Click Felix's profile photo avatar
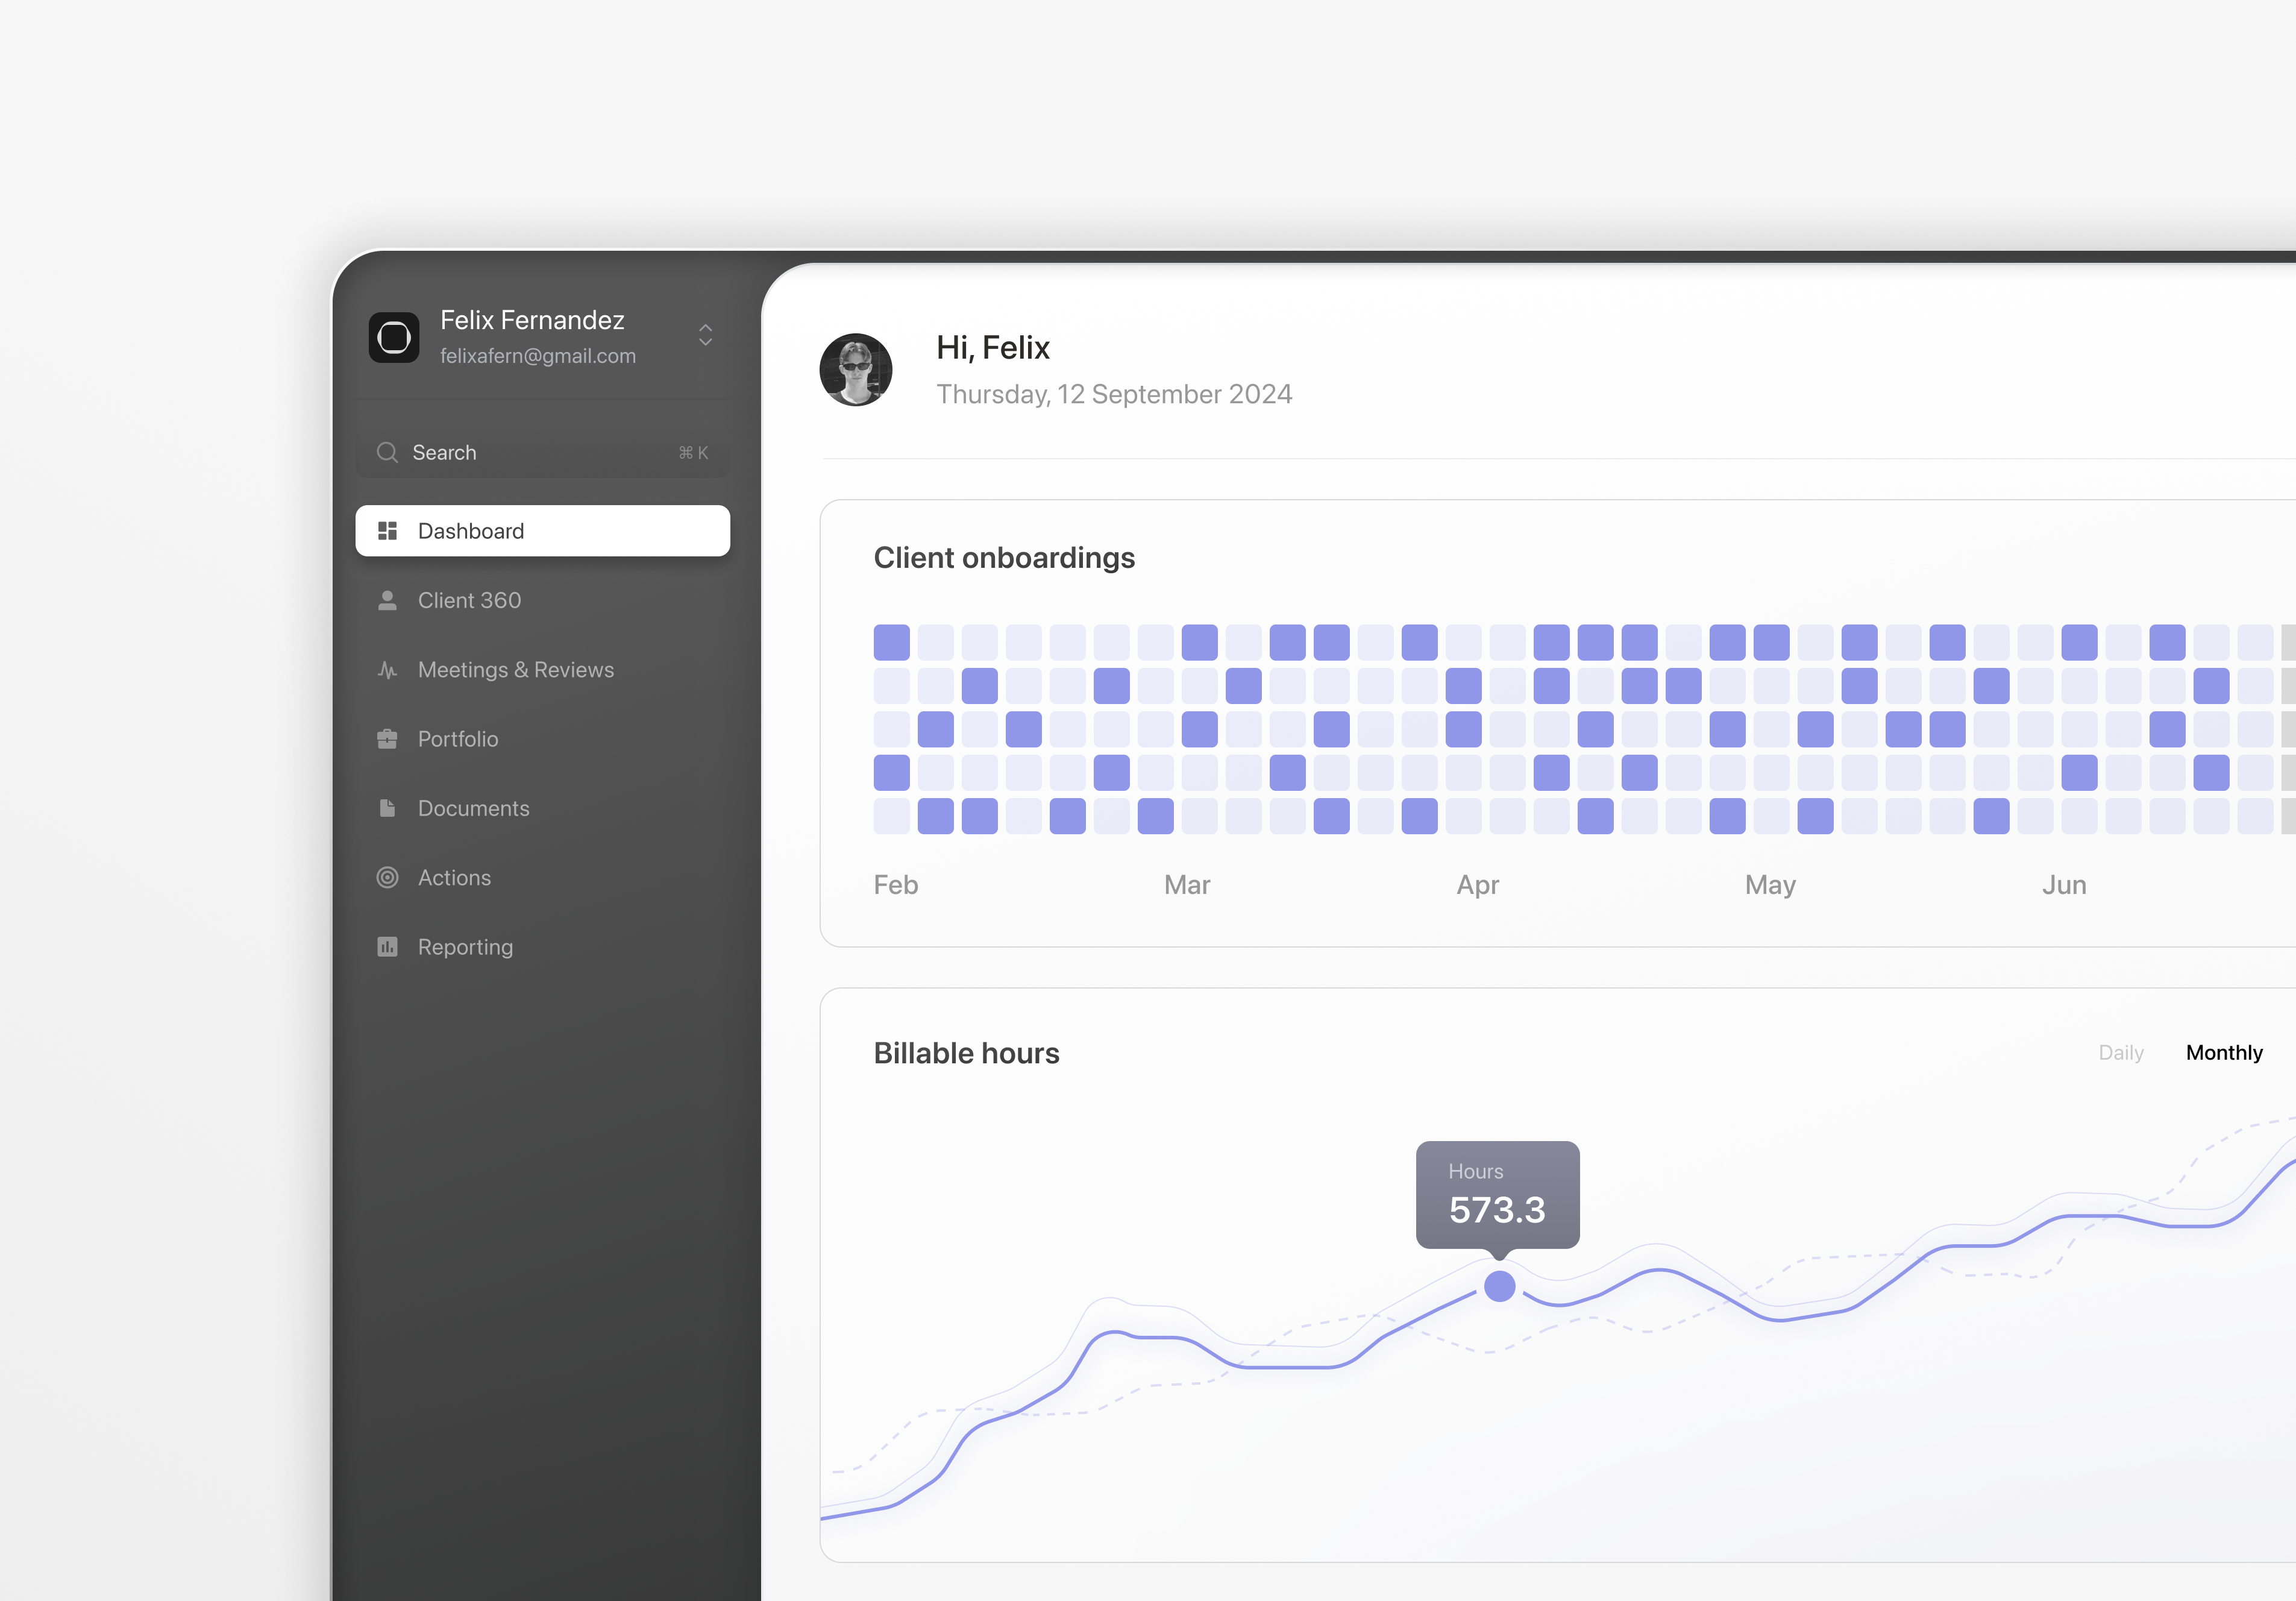 (x=856, y=370)
